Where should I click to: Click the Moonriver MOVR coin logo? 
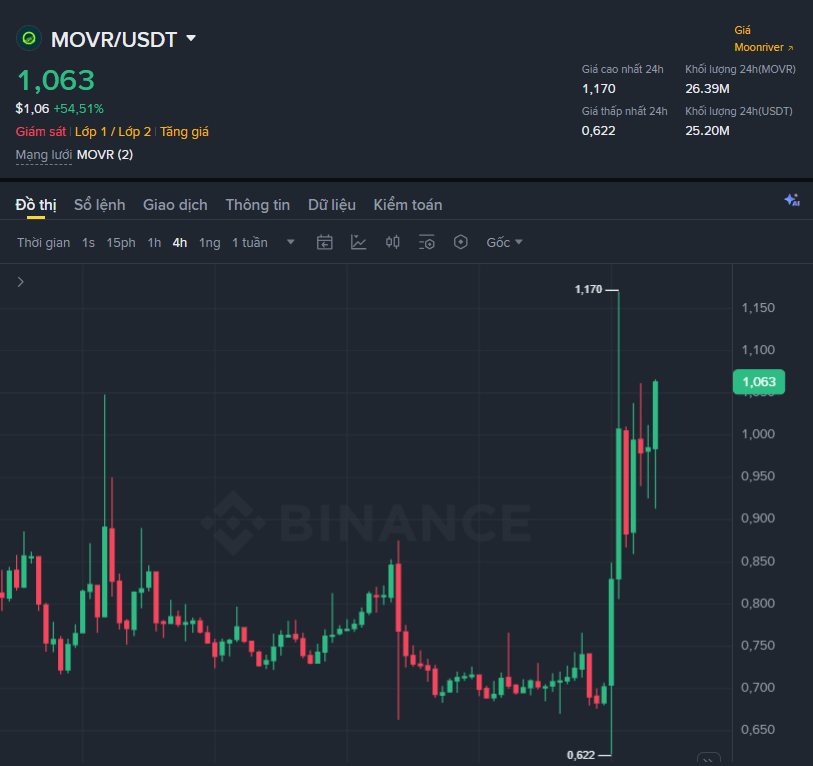point(29,38)
